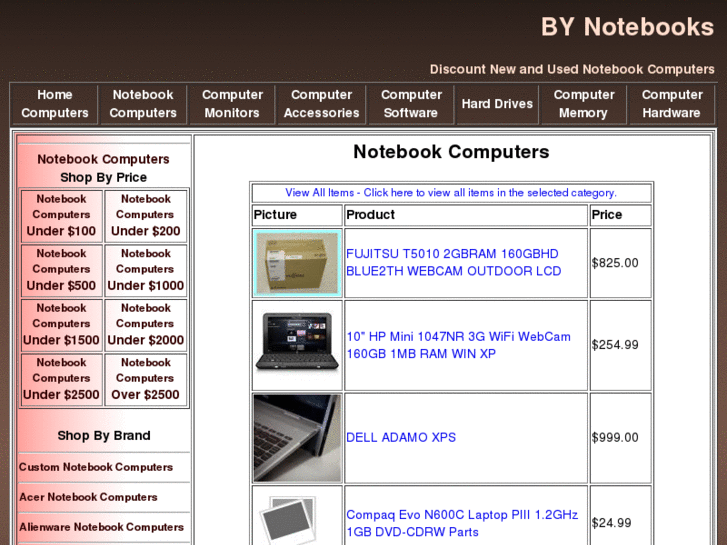Click the $254.99 price cell
Viewport: 727px width, 545px height.
point(620,345)
